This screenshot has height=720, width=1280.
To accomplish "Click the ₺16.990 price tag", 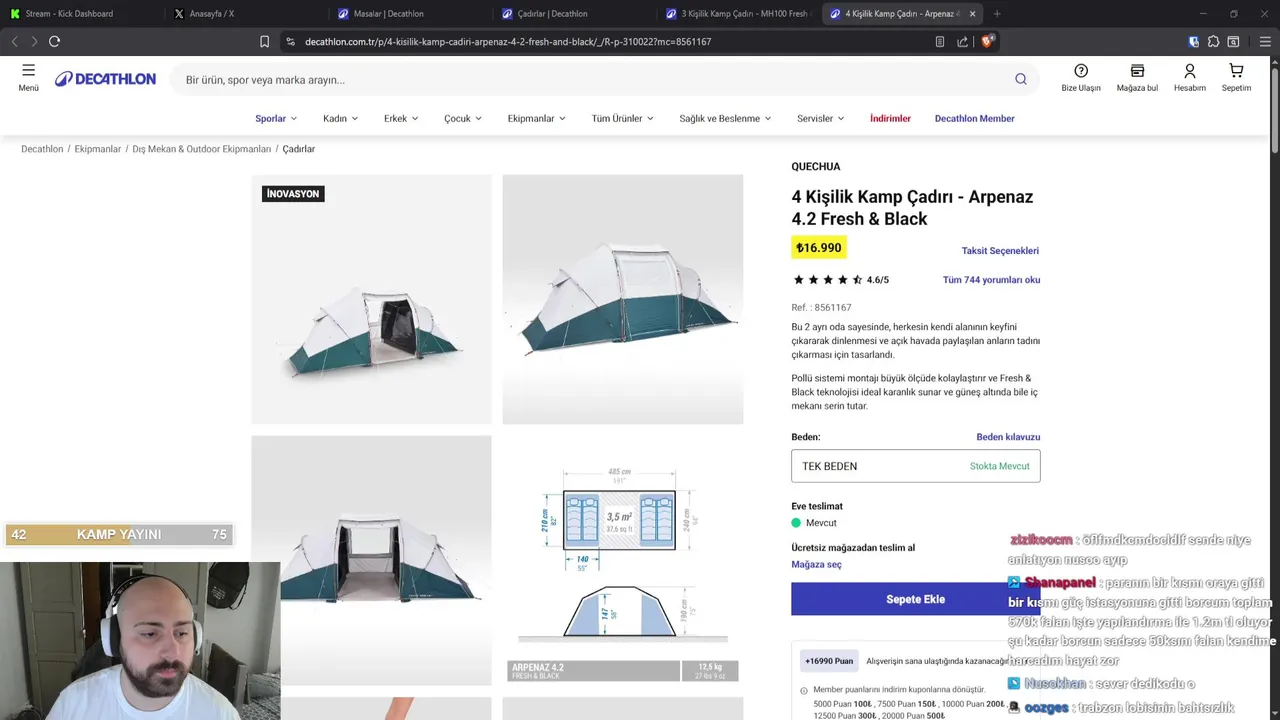I will [x=818, y=248].
